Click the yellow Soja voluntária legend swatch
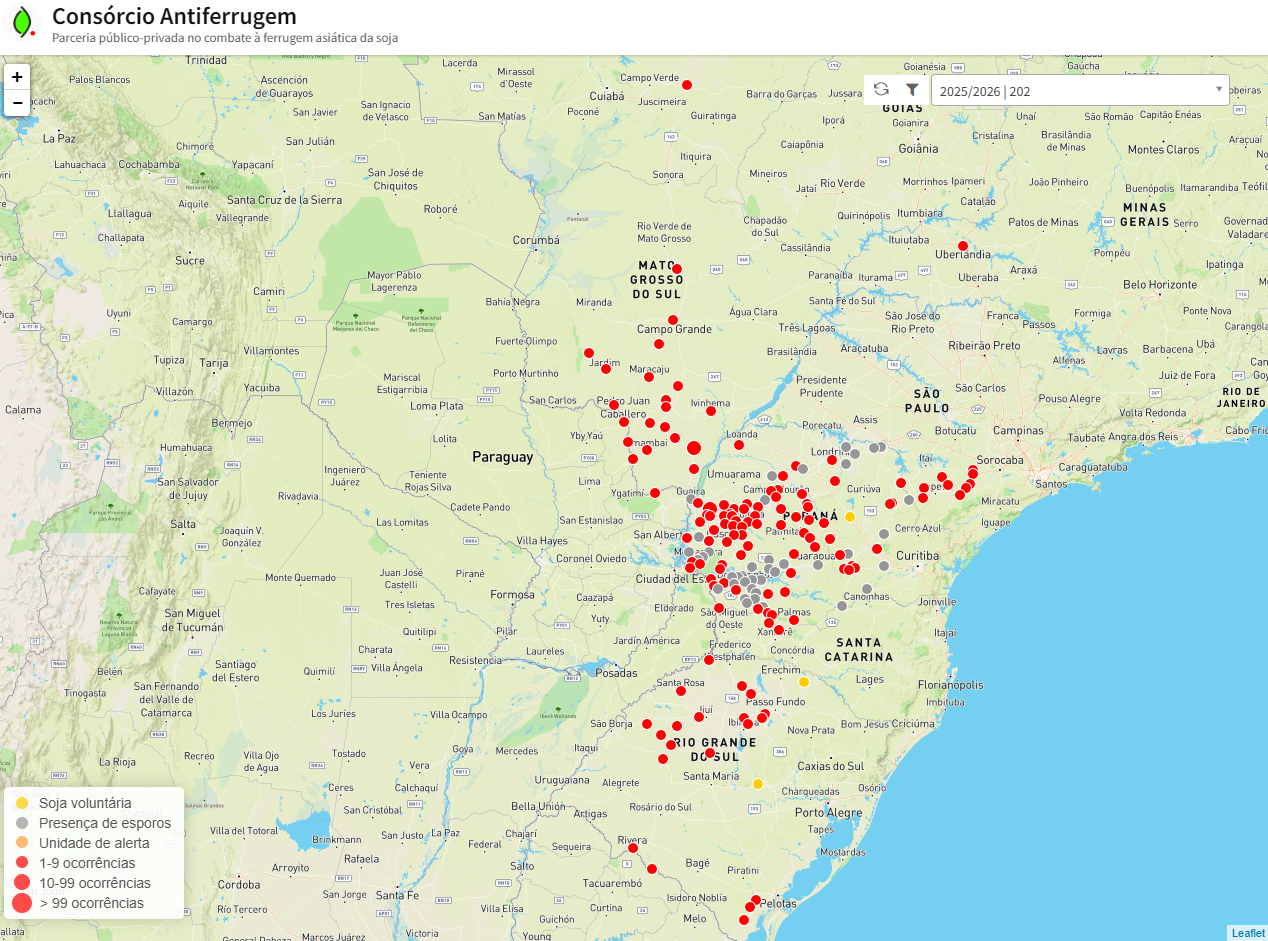The width and height of the screenshot is (1268, 941). coord(22,803)
